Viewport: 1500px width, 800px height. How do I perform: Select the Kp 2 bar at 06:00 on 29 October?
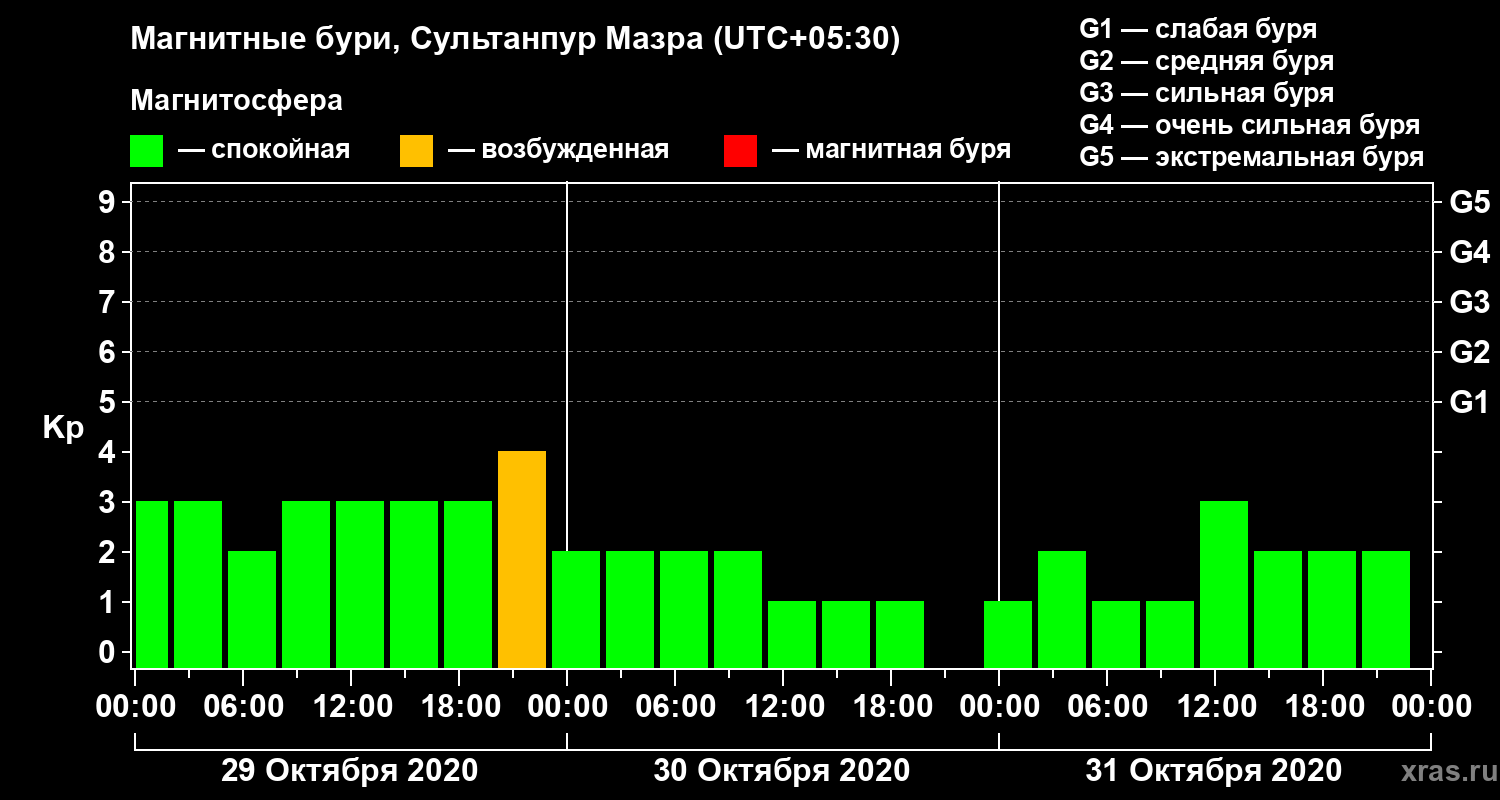click(x=252, y=609)
